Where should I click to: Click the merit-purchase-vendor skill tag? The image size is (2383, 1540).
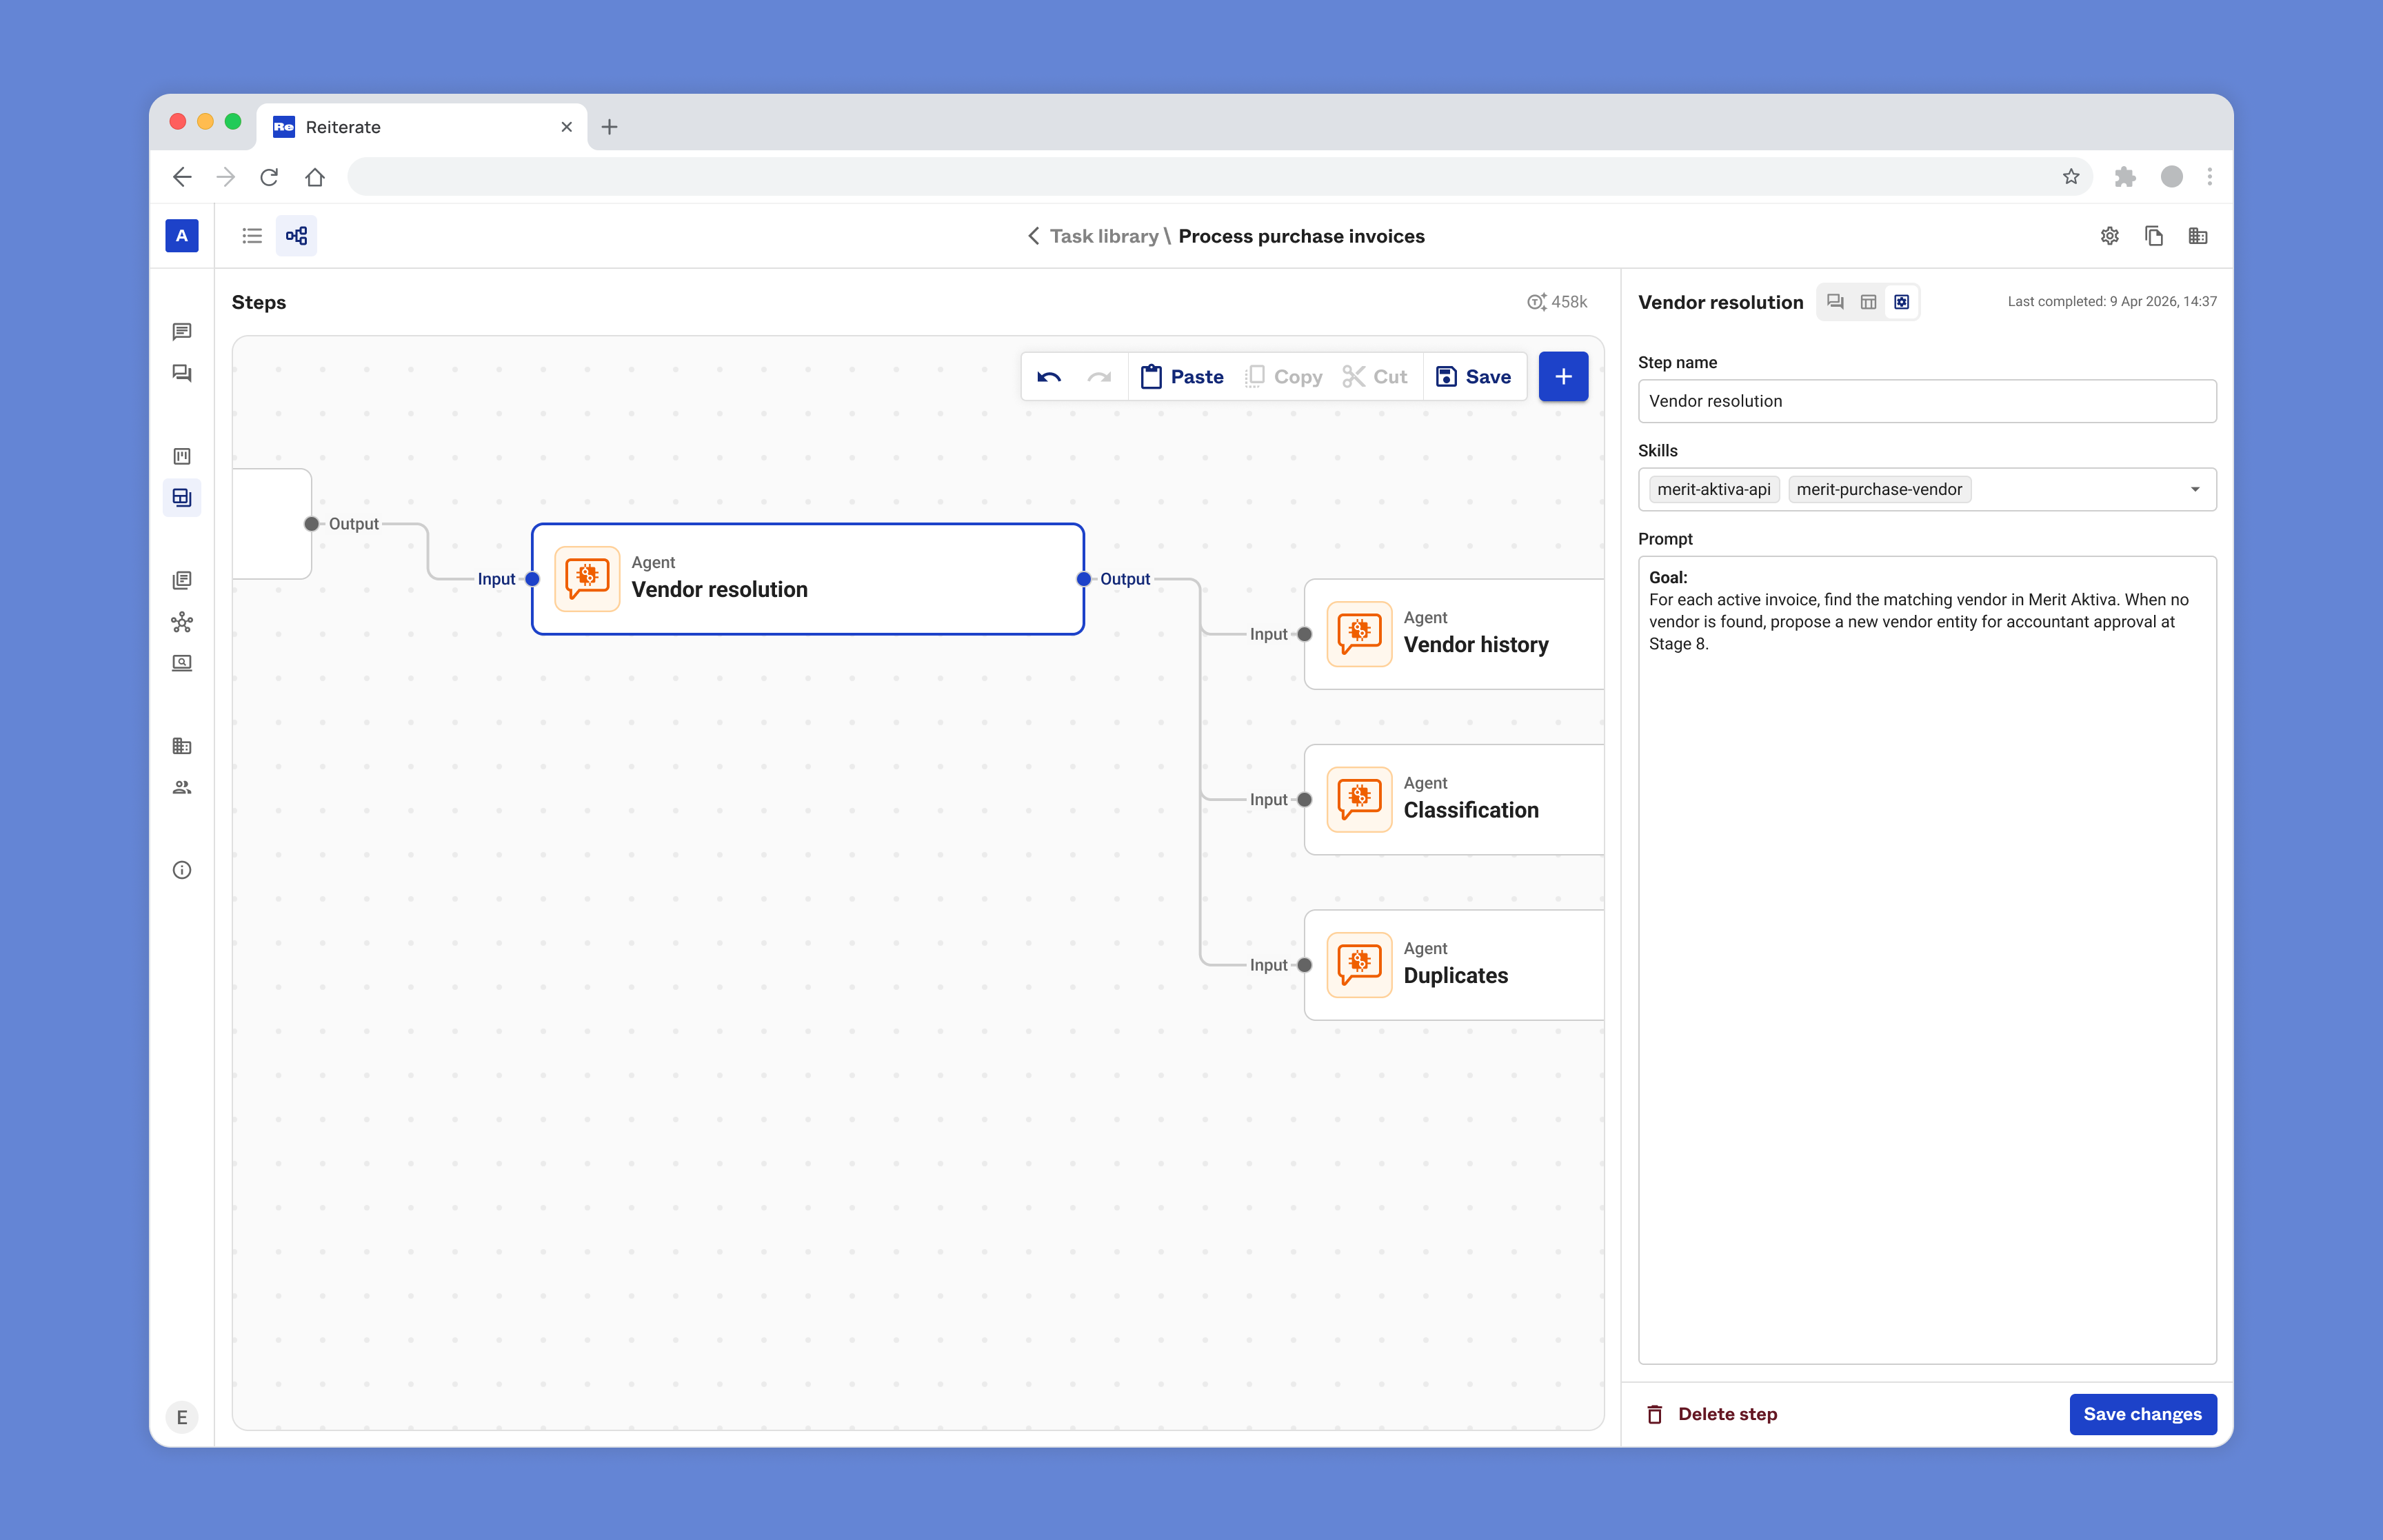(x=1879, y=490)
